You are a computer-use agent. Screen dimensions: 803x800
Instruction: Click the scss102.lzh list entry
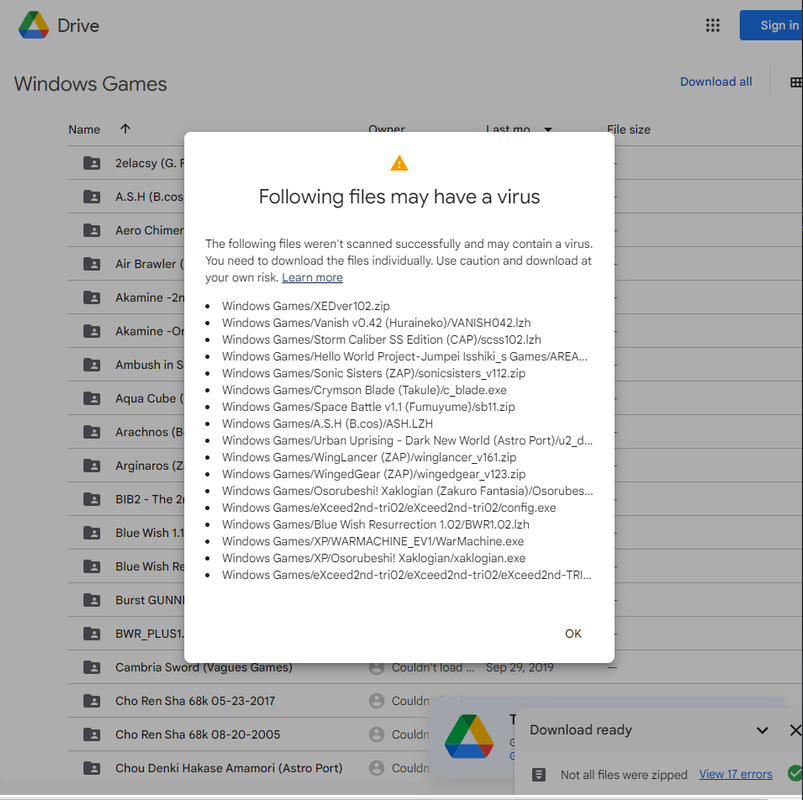point(381,340)
